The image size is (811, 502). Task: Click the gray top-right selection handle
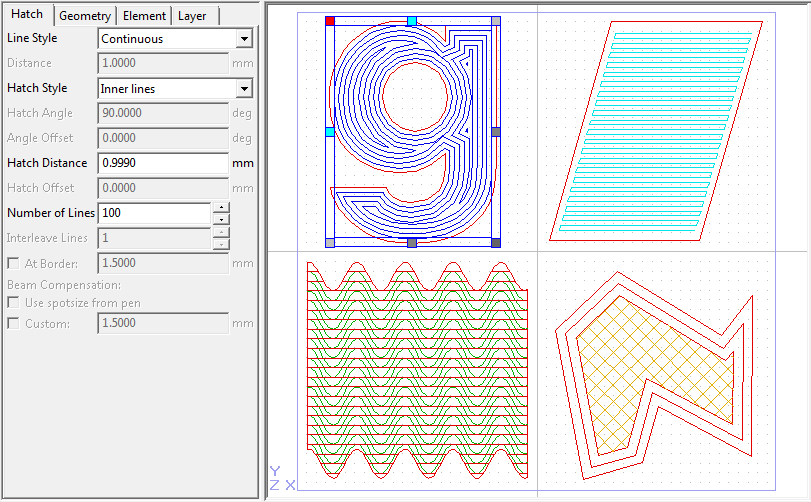pyautogui.click(x=495, y=21)
